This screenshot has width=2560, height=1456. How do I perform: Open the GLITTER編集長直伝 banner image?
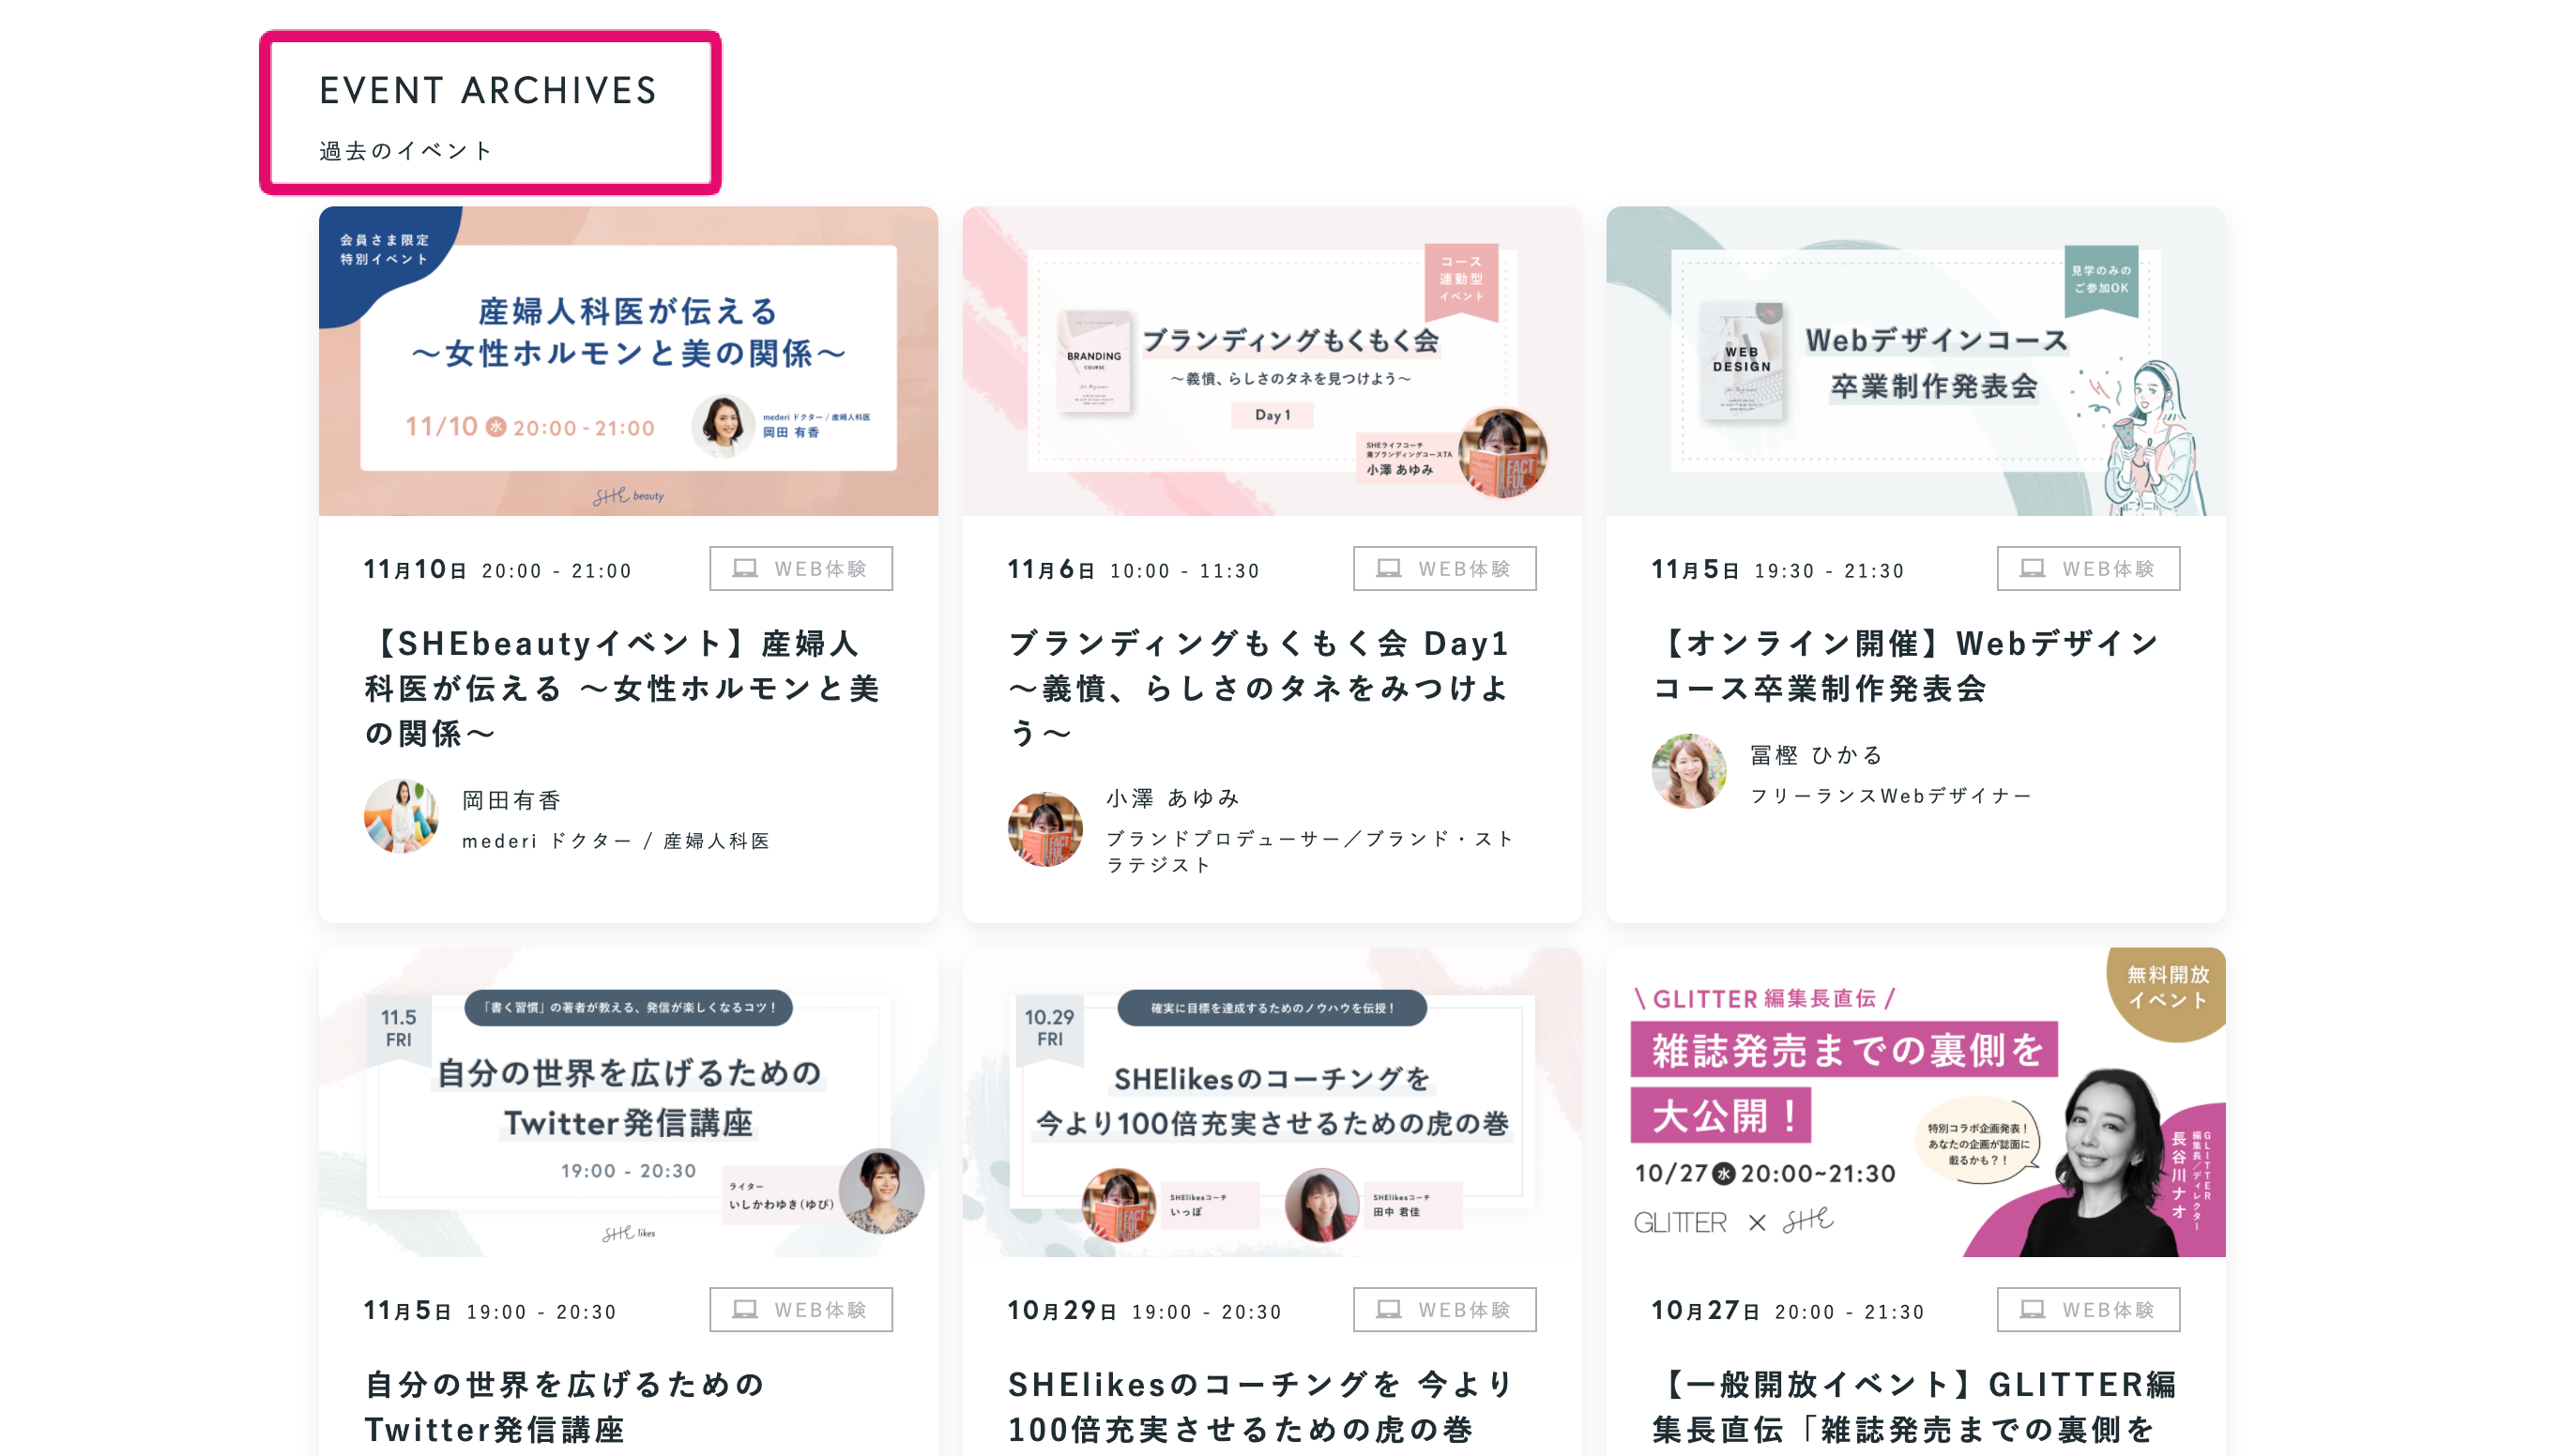point(1915,1102)
